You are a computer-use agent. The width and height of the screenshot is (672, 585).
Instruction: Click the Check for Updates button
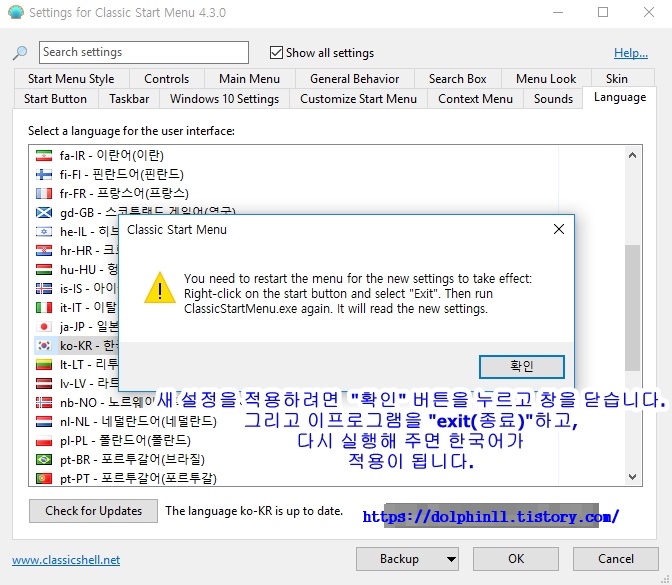93,511
